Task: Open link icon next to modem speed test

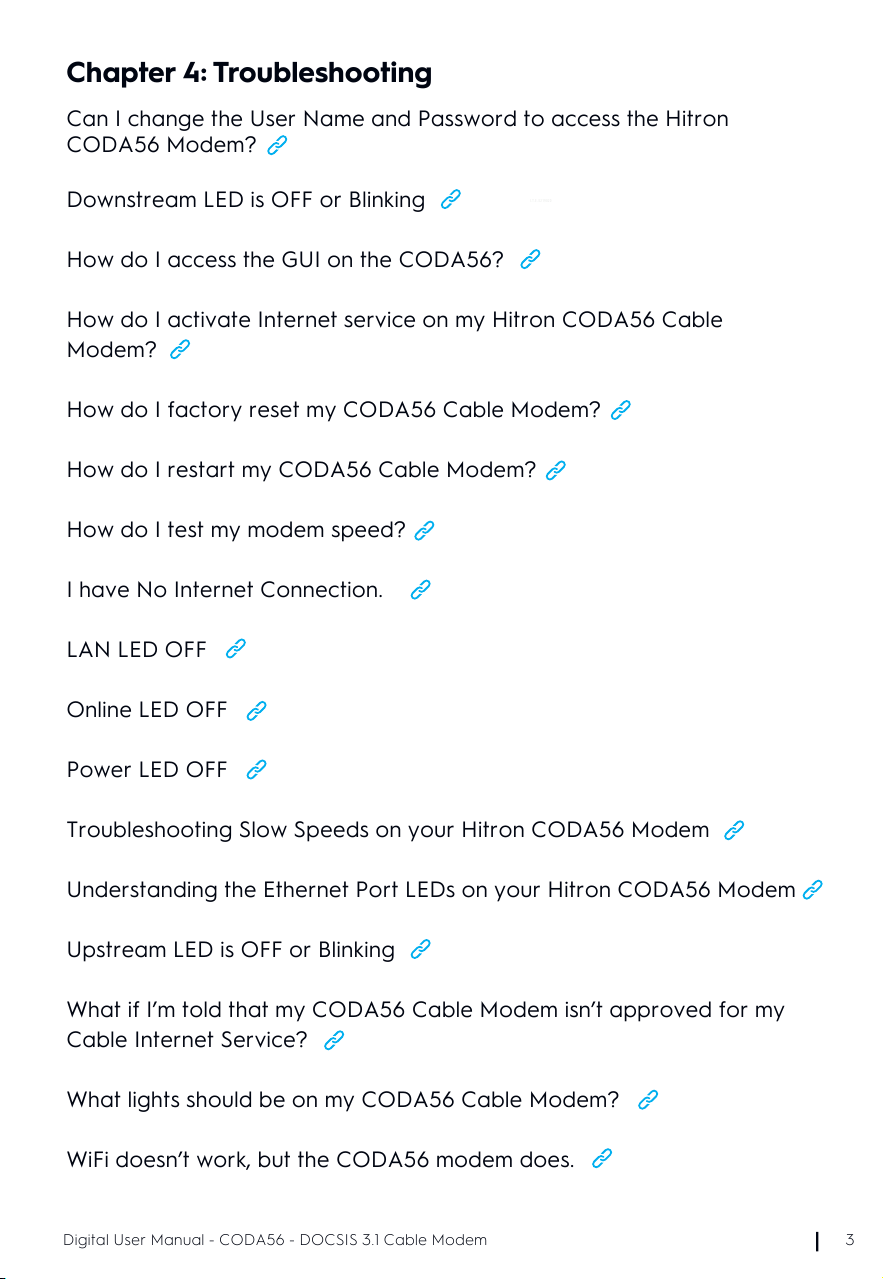Action: point(424,530)
